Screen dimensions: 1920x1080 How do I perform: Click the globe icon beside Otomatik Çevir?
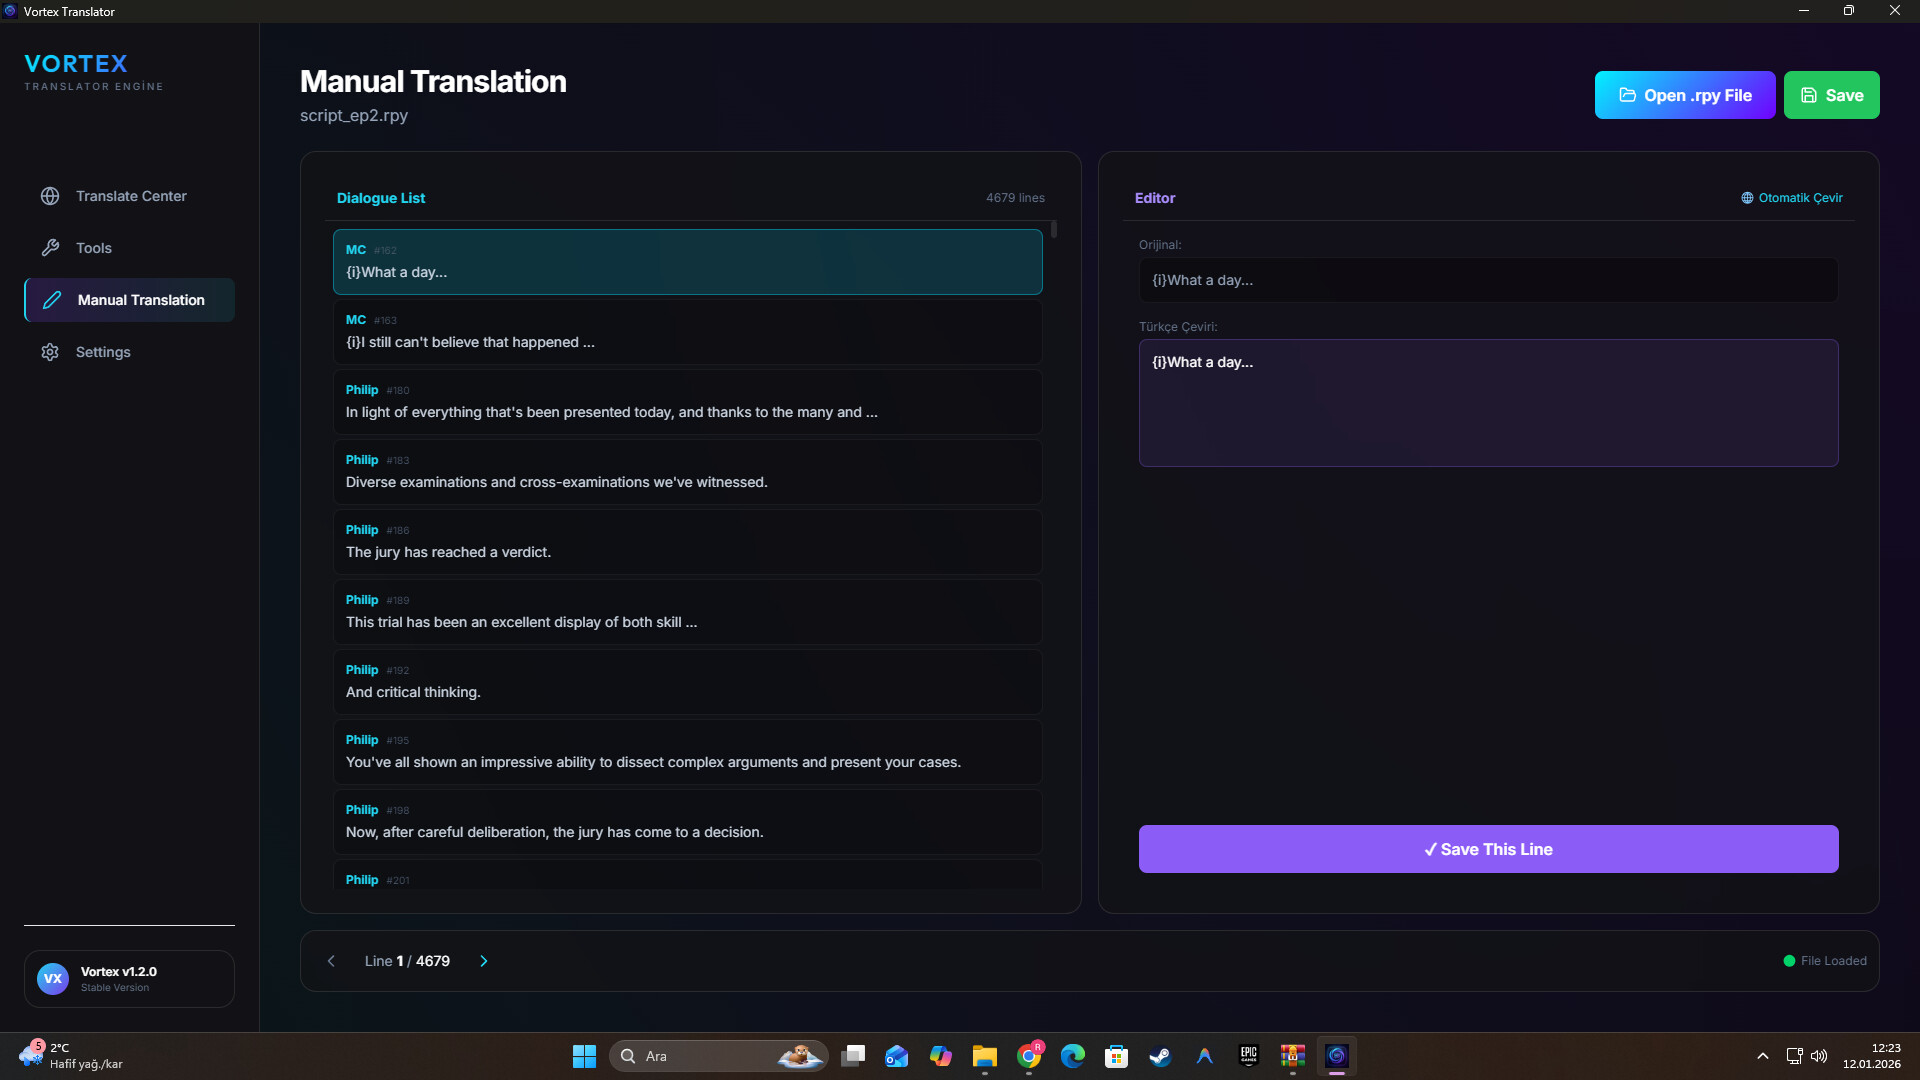click(1746, 197)
